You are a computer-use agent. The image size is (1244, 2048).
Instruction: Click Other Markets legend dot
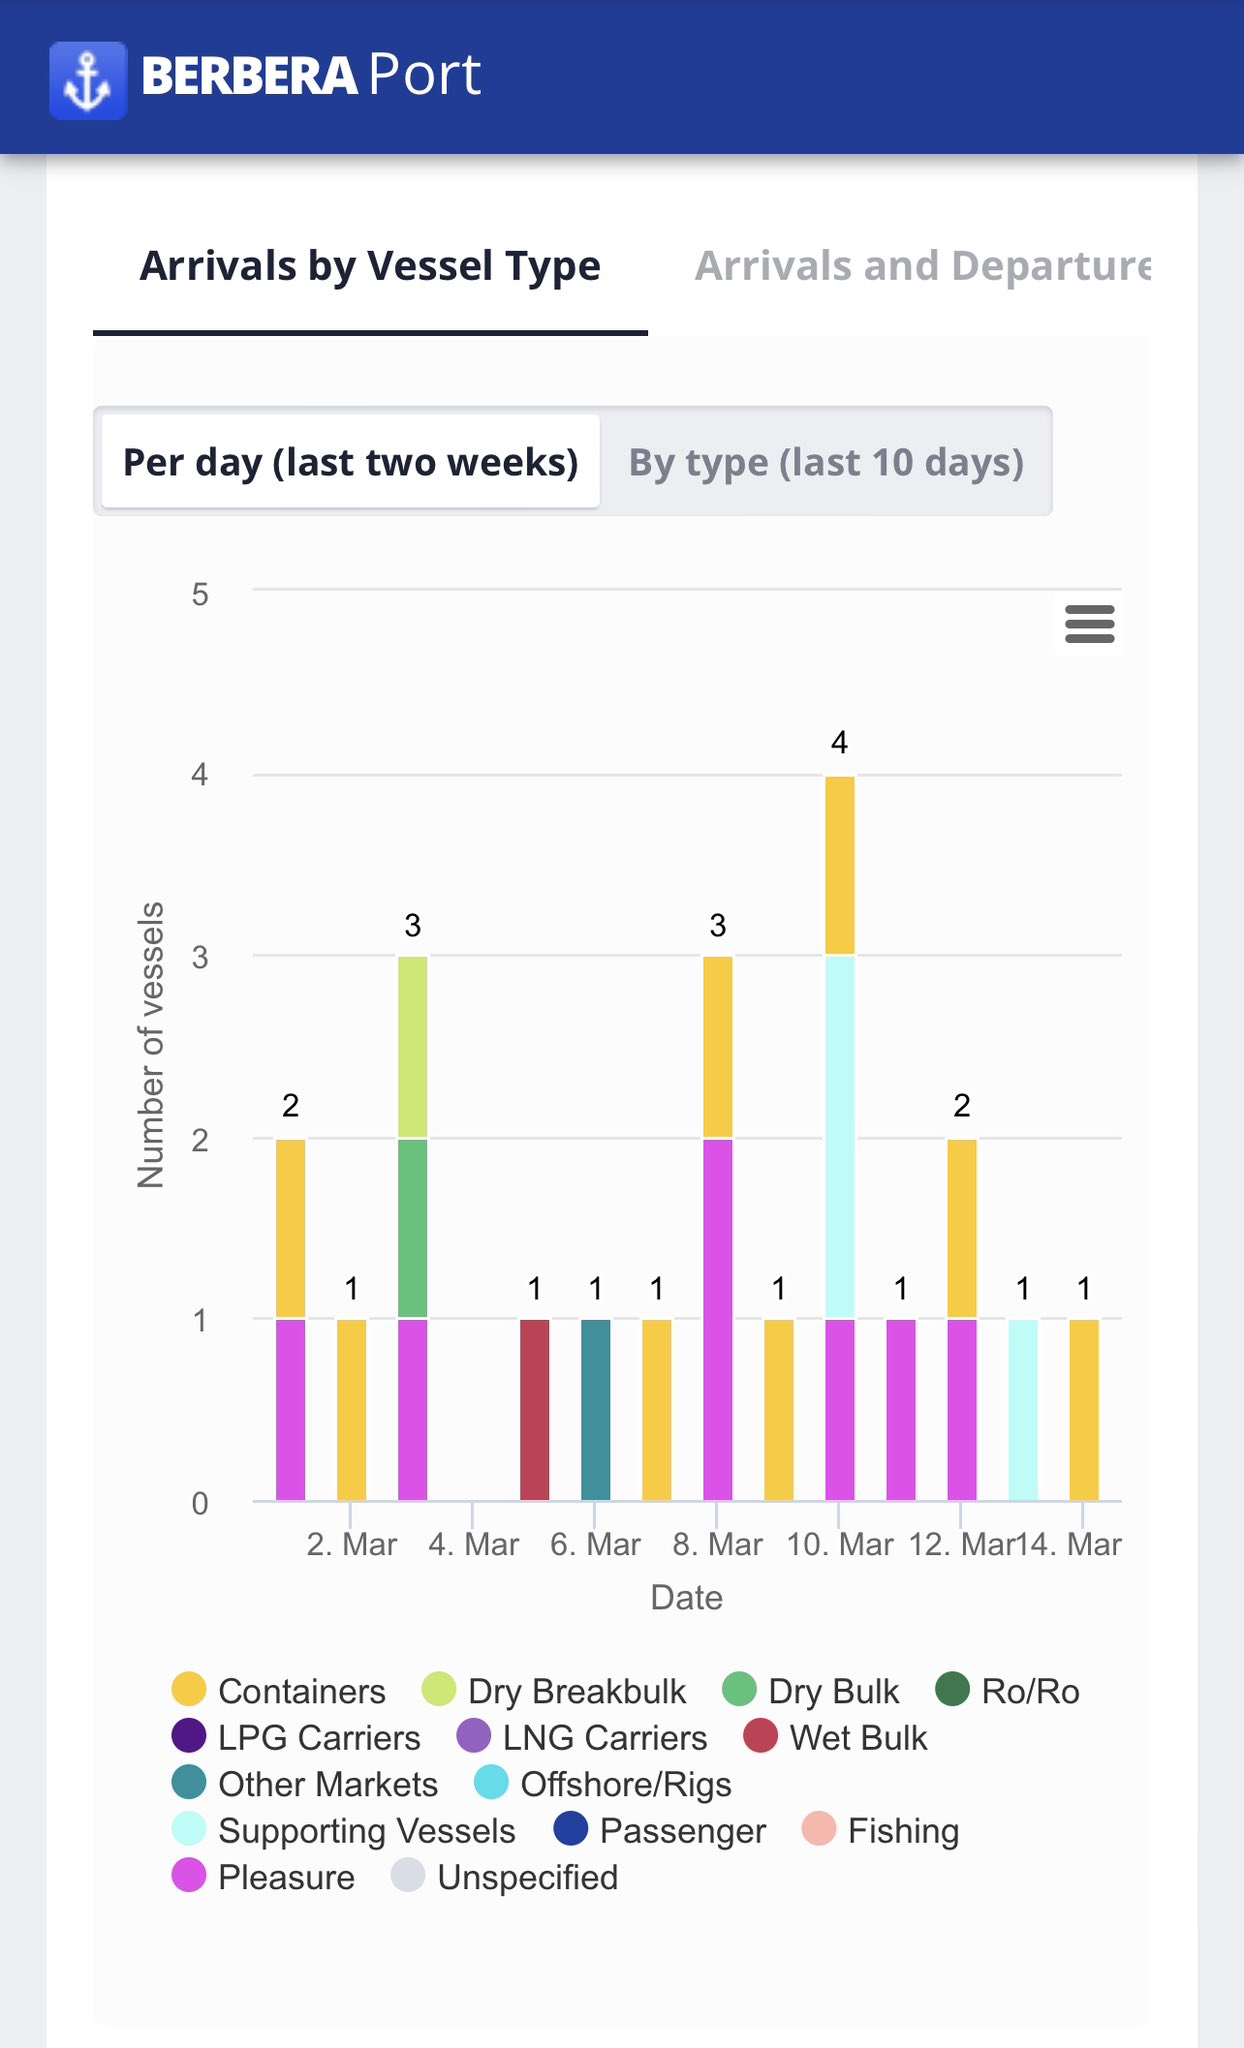(x=189, y=1783)
